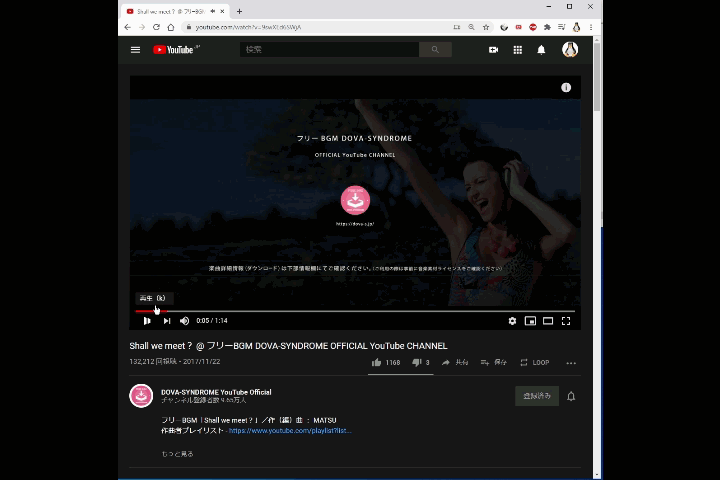This screenshot has width=720, height=480.
Task: Open a new browser tab
Action: 239,11
